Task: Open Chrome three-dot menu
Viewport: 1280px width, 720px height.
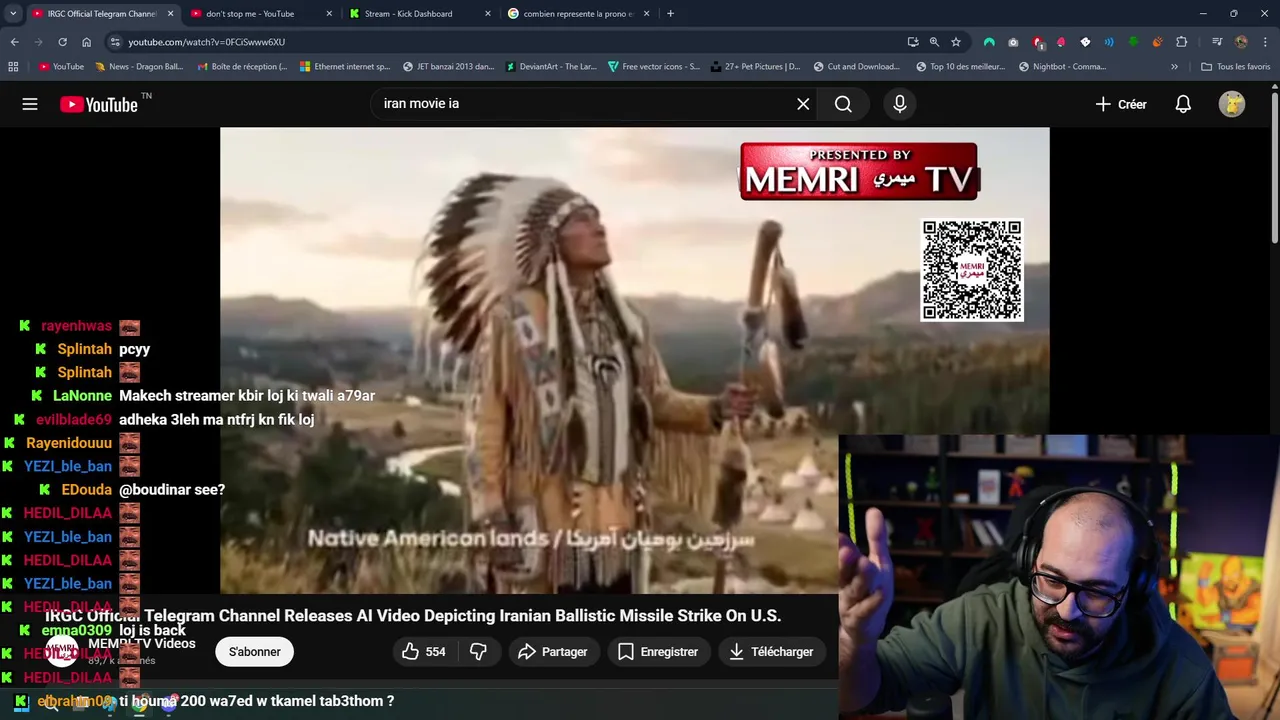Action: (1264, 42)
